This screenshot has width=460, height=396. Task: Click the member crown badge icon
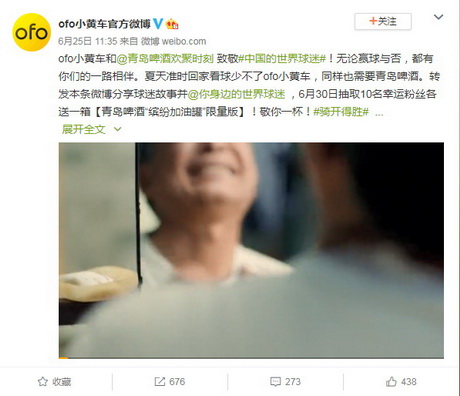(x=172, y=24)
